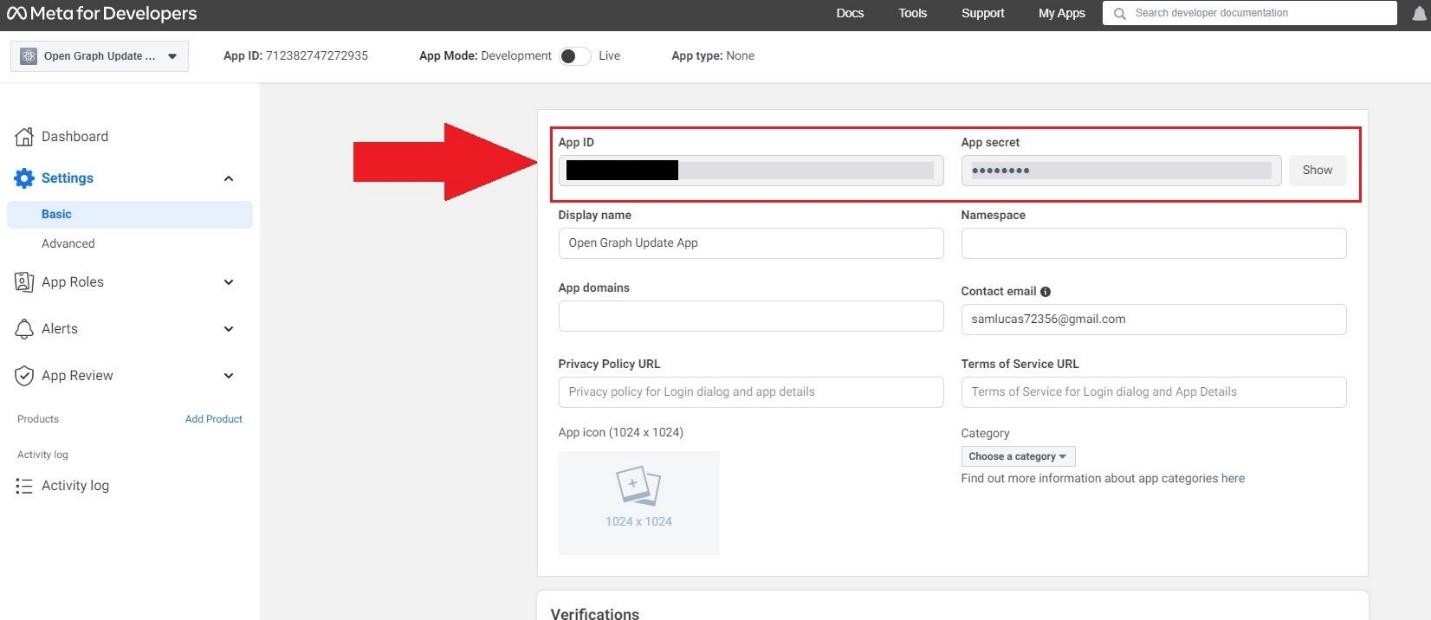Click the Display name field
The image size is (1431, 620).
coord(751,243)
